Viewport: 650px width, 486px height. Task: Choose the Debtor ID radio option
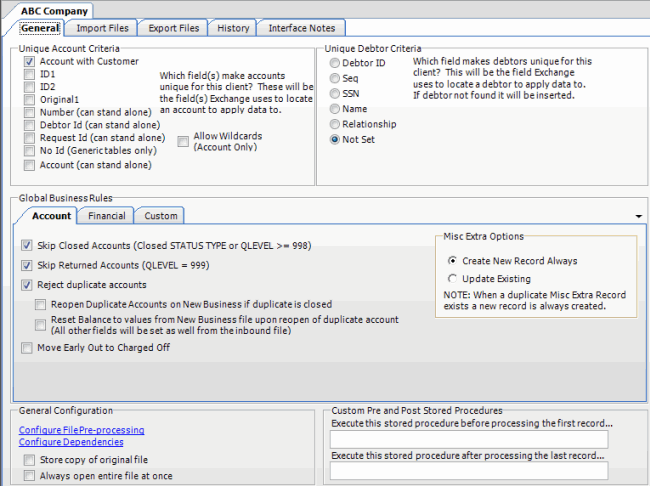click(334, 63)
